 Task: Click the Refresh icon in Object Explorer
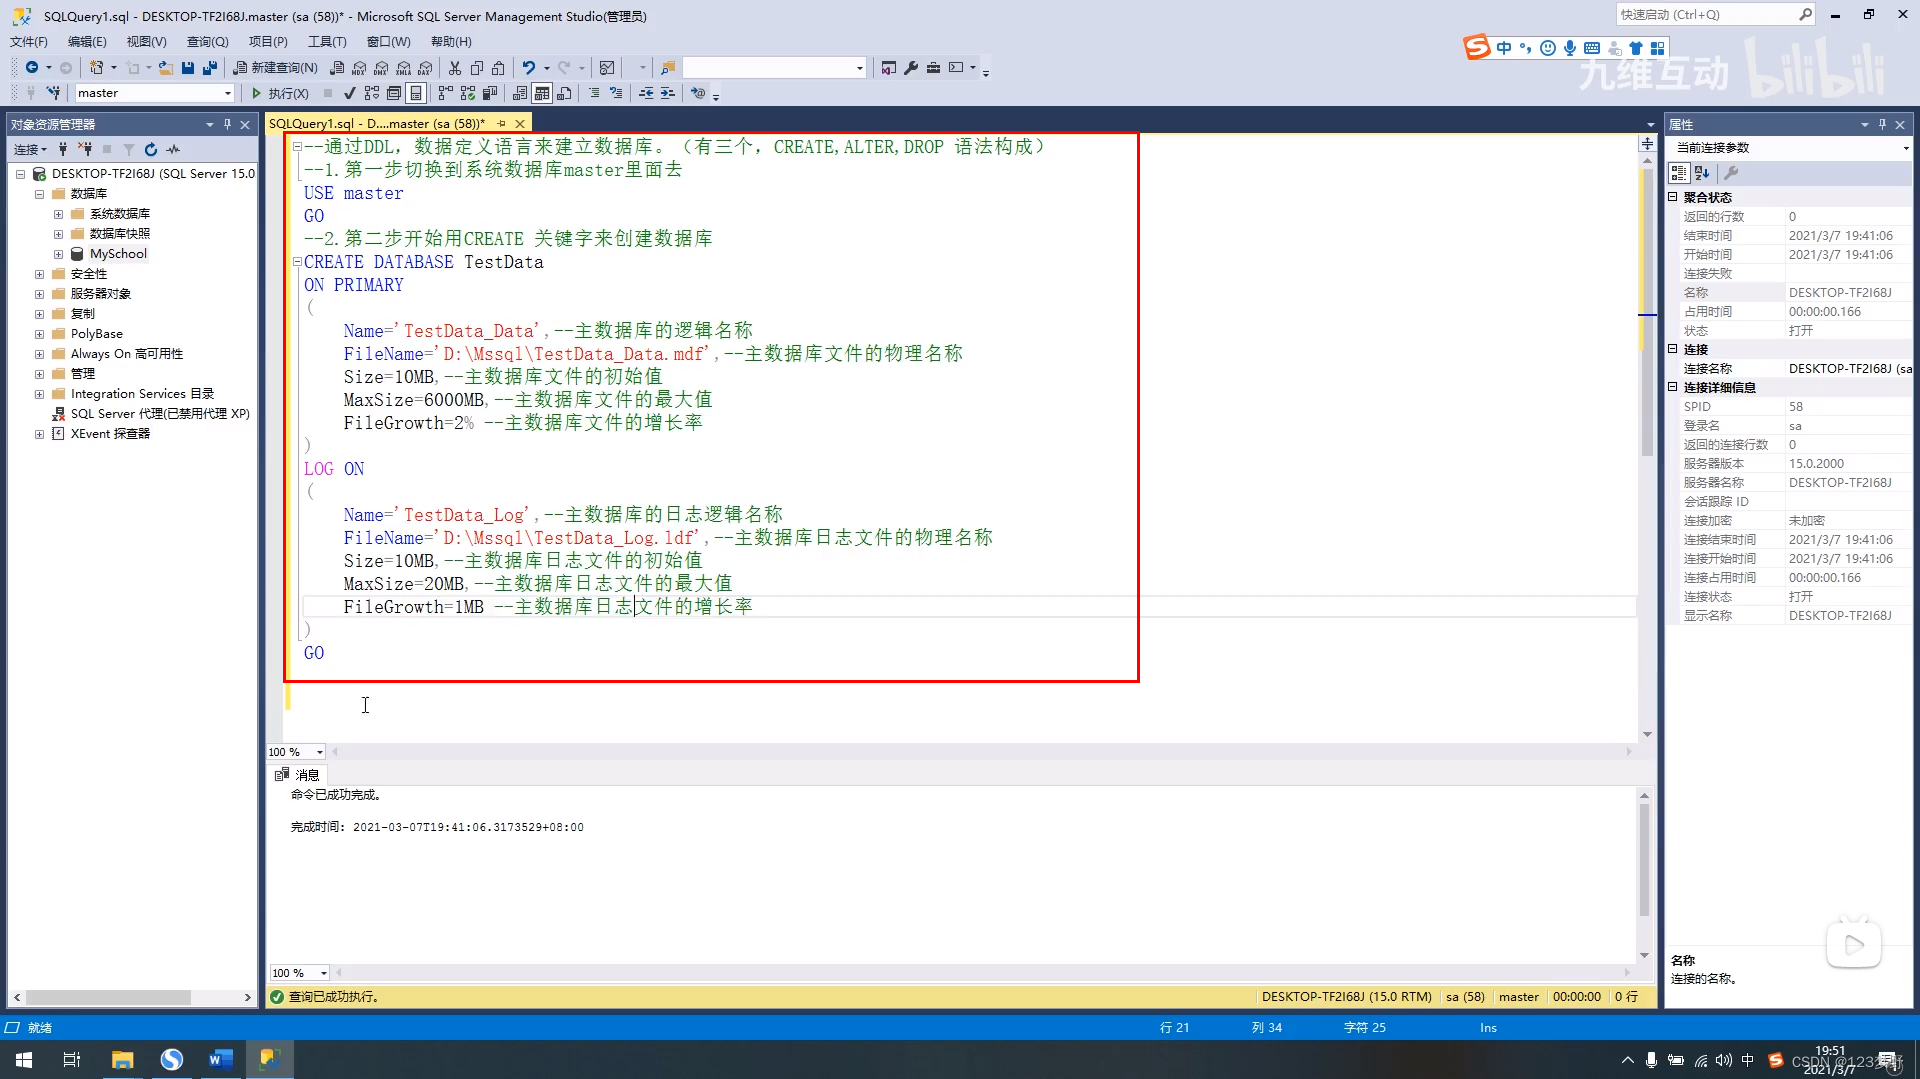(151, 149)
